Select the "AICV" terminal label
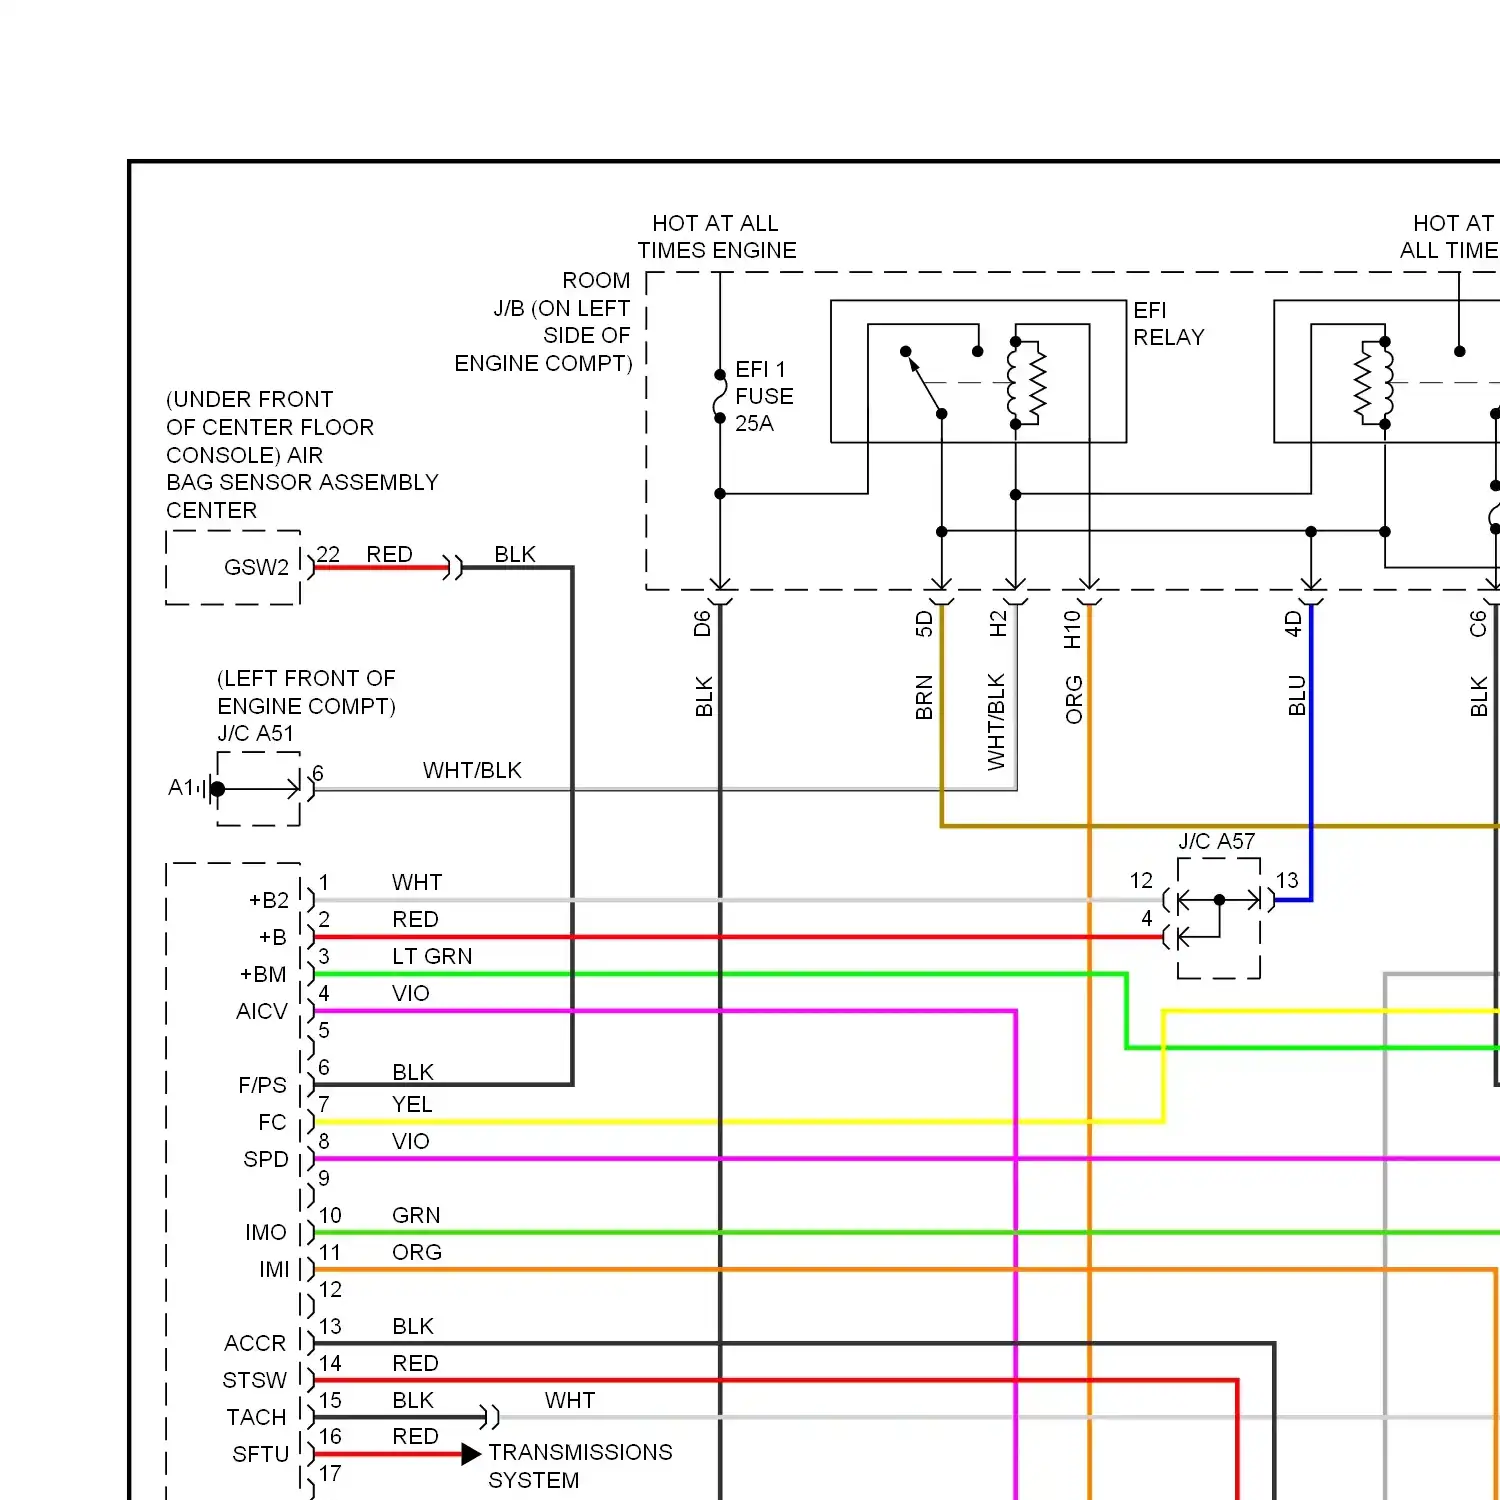Viewport: 1500px width, 1500px height. 262,1011
